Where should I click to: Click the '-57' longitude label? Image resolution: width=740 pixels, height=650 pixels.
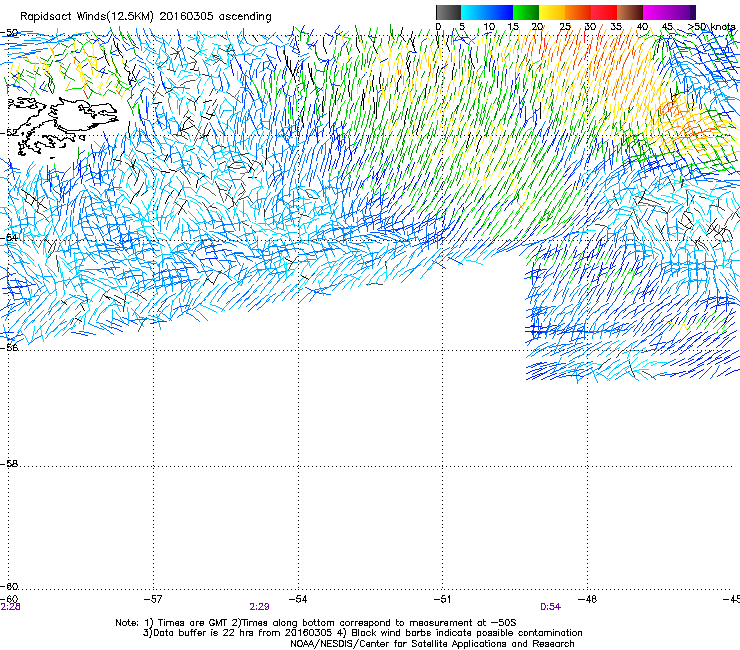tap(153, 599)
